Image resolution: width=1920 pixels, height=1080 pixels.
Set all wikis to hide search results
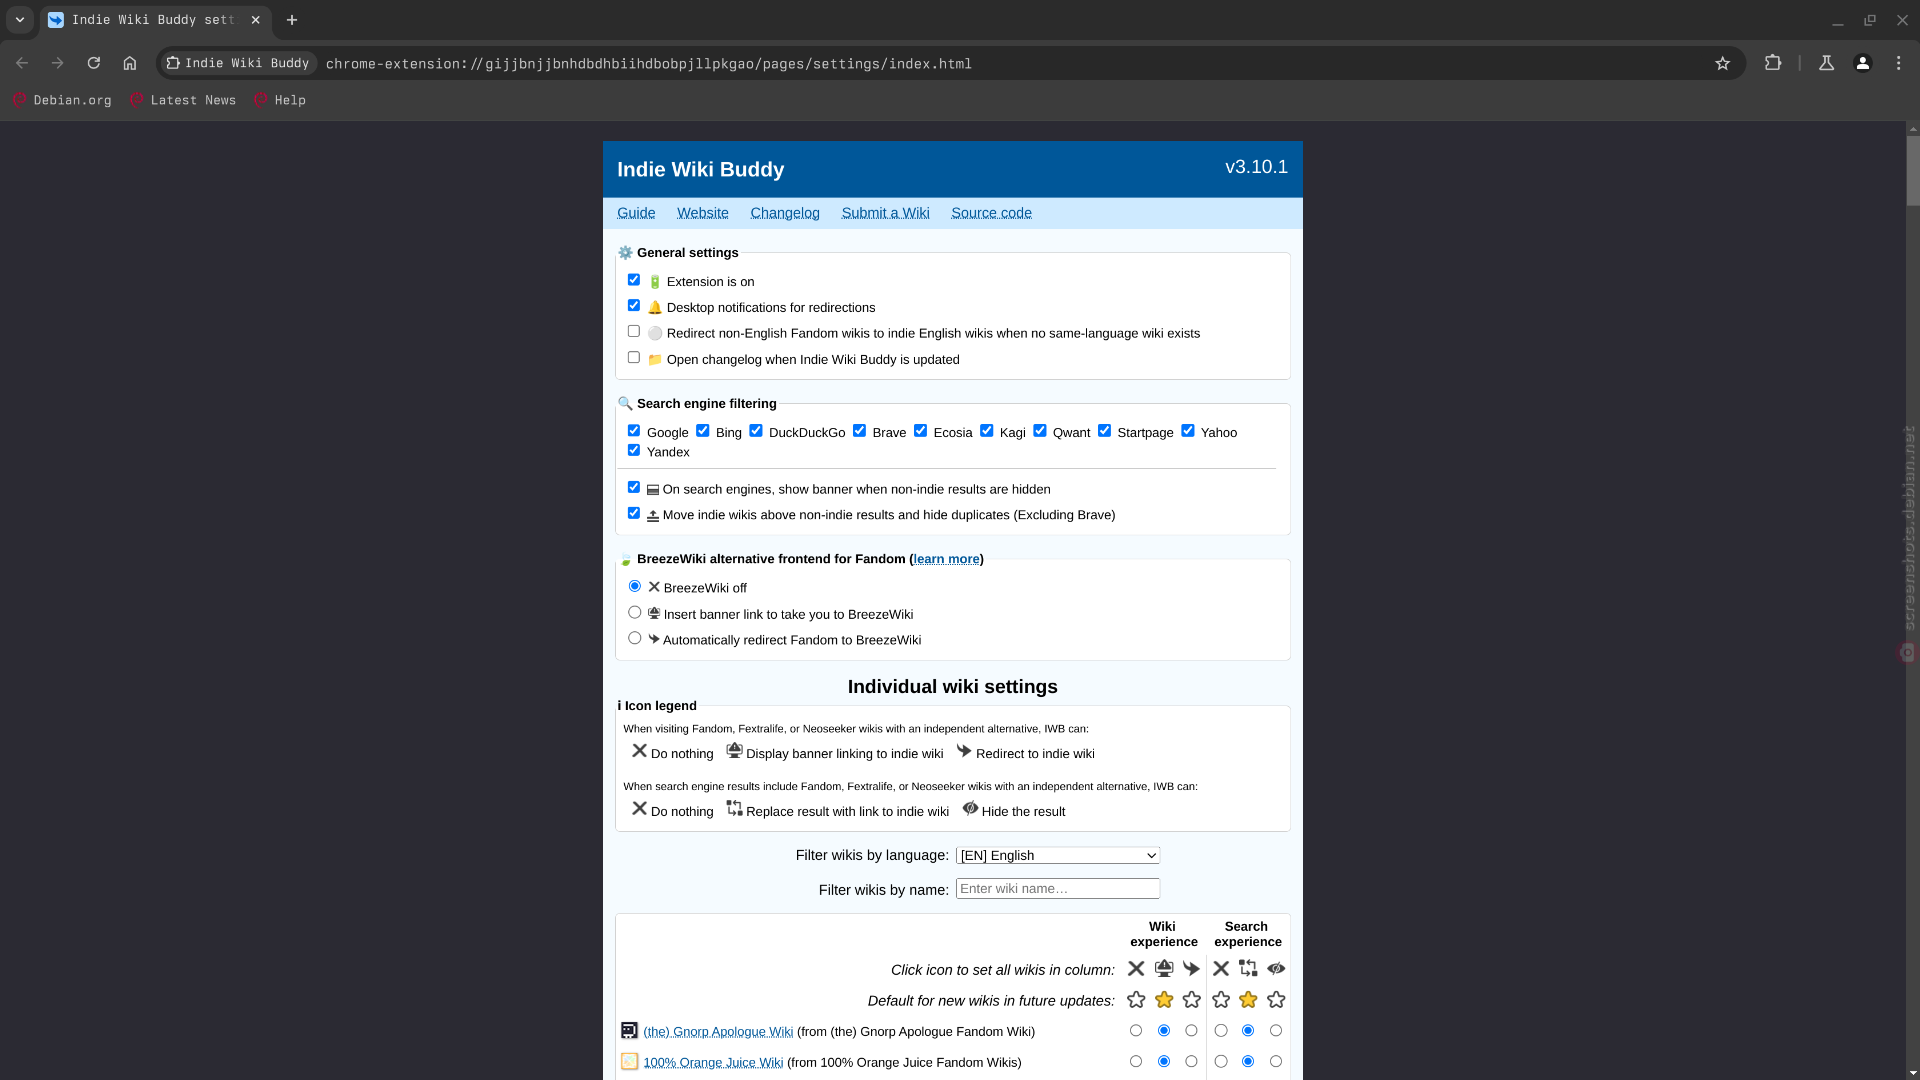[1276, 969]
